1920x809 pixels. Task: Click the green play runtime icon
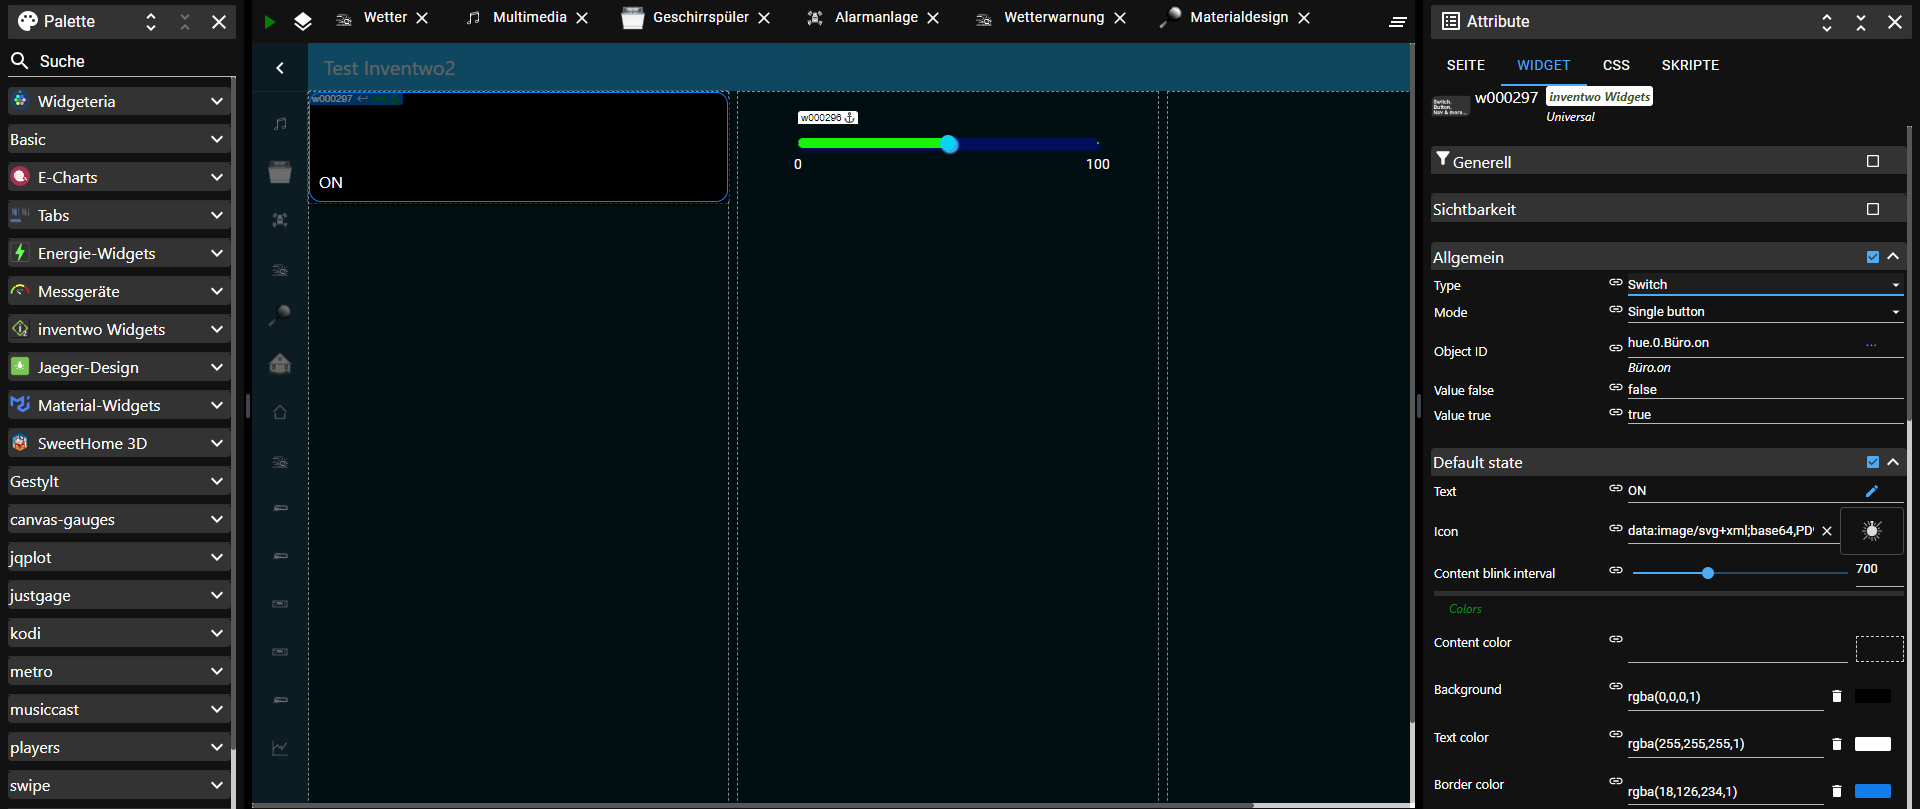(270, 21)
